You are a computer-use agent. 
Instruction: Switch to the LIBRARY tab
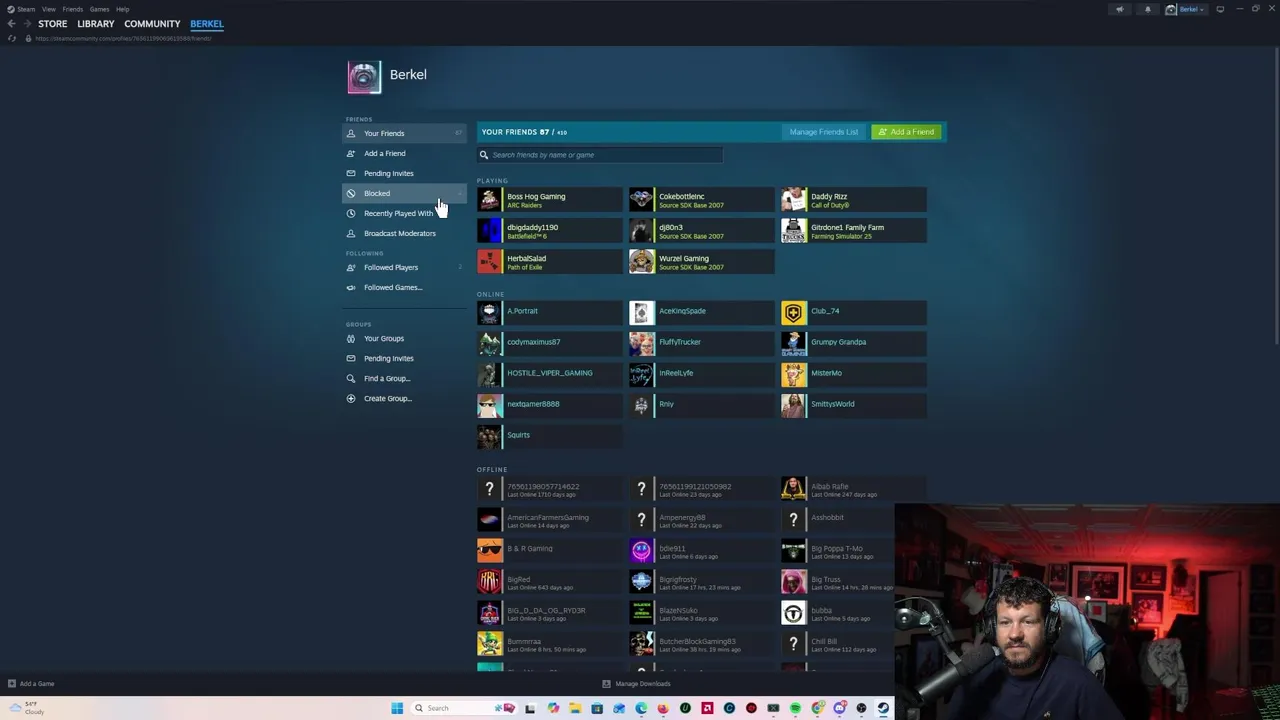point(96,24)
